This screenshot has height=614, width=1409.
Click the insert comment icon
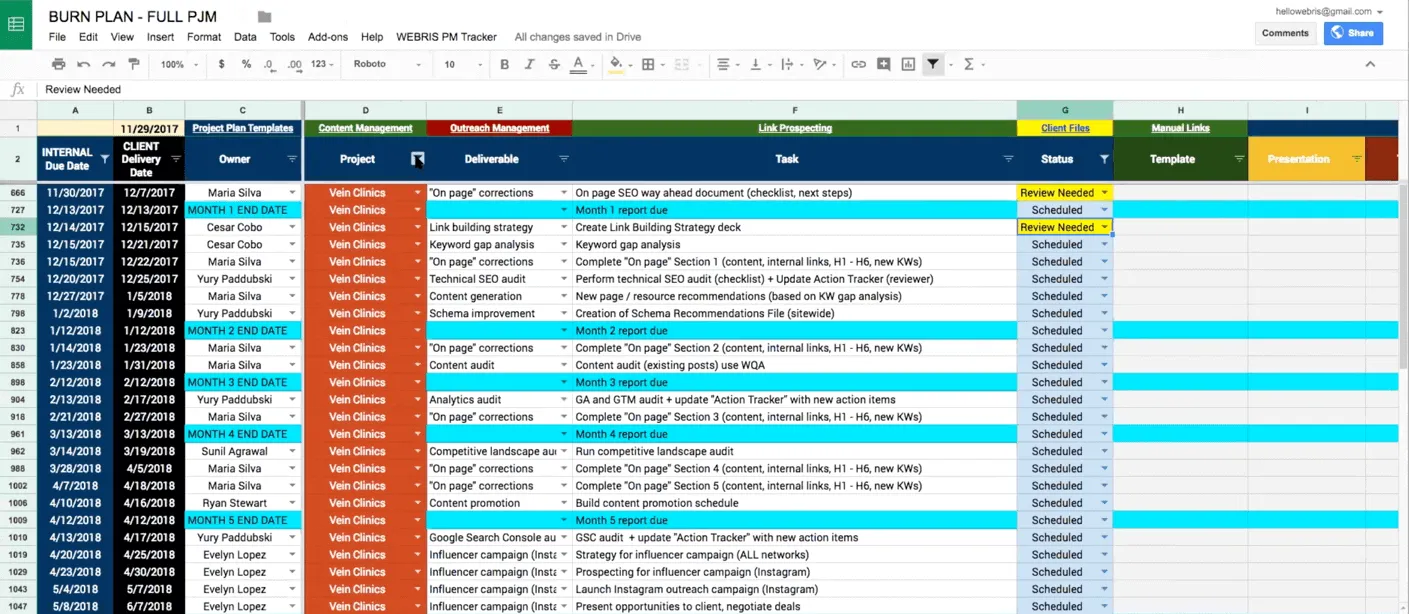point(883,64)
